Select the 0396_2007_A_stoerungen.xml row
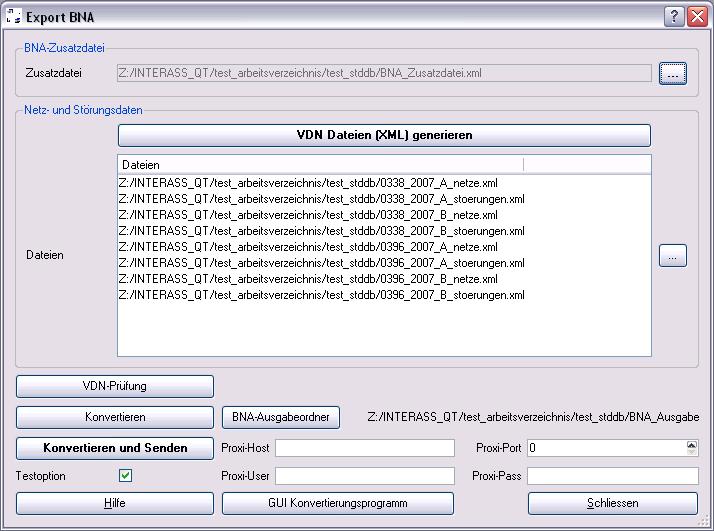Image resolution: width=714 pixels, height=531 pixels. coord(321,263)
